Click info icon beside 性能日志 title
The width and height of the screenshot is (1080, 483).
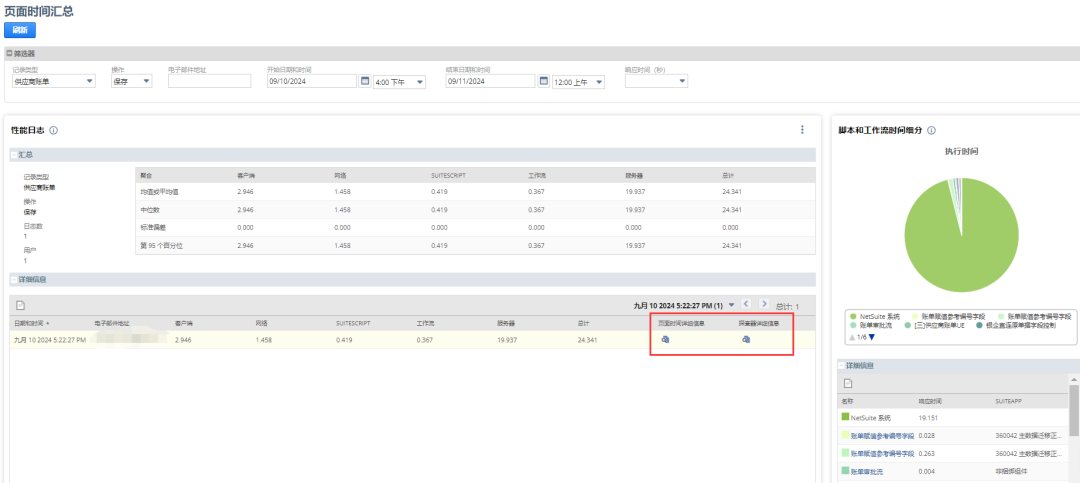[x=54, y=130]
